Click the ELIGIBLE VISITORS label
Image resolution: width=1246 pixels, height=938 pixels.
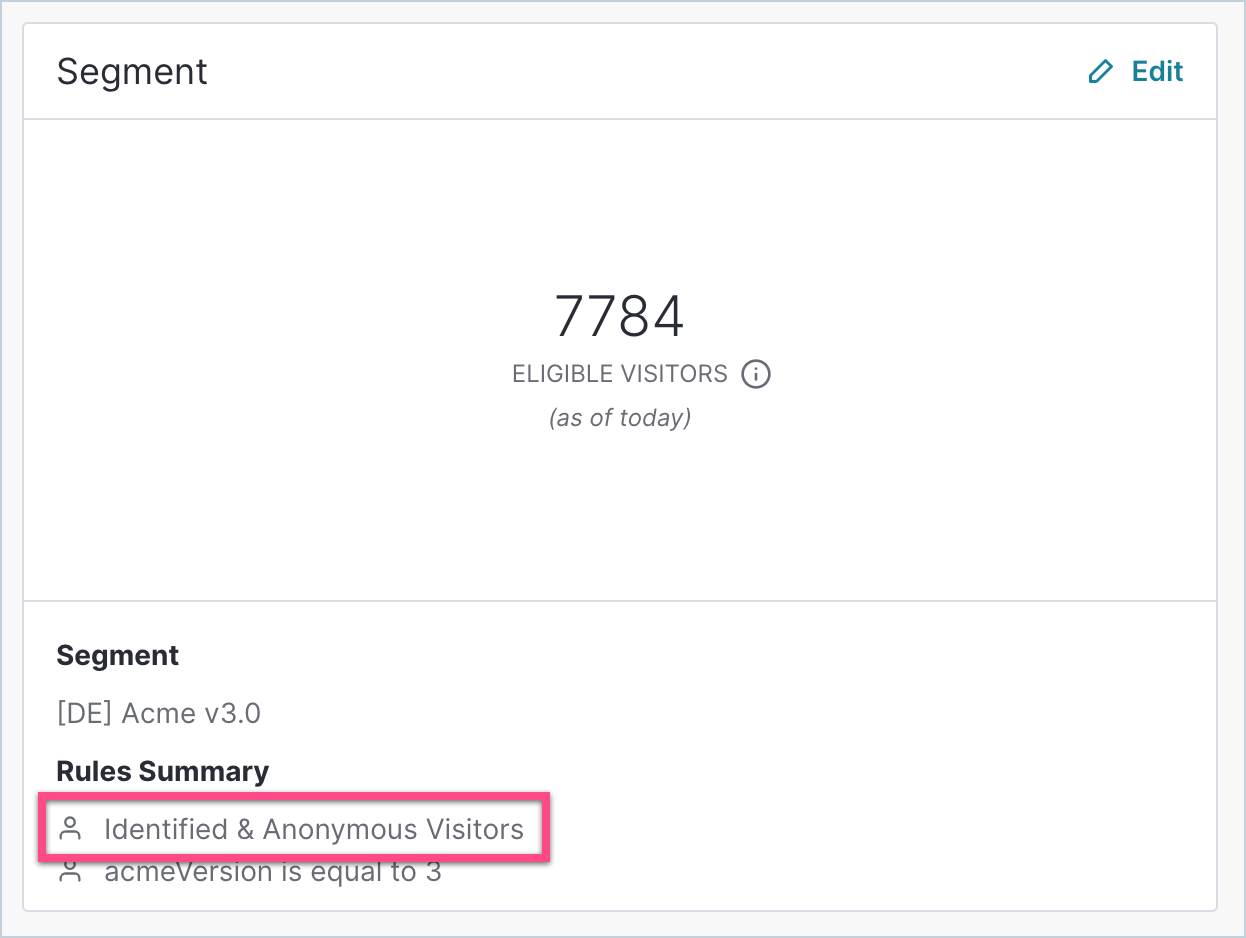click(x=619, y=375)
